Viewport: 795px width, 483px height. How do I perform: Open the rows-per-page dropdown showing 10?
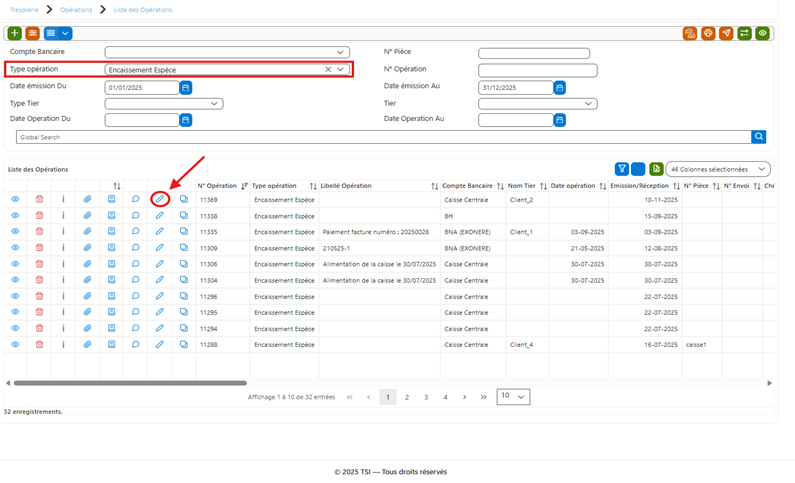[x=513, y=396]
